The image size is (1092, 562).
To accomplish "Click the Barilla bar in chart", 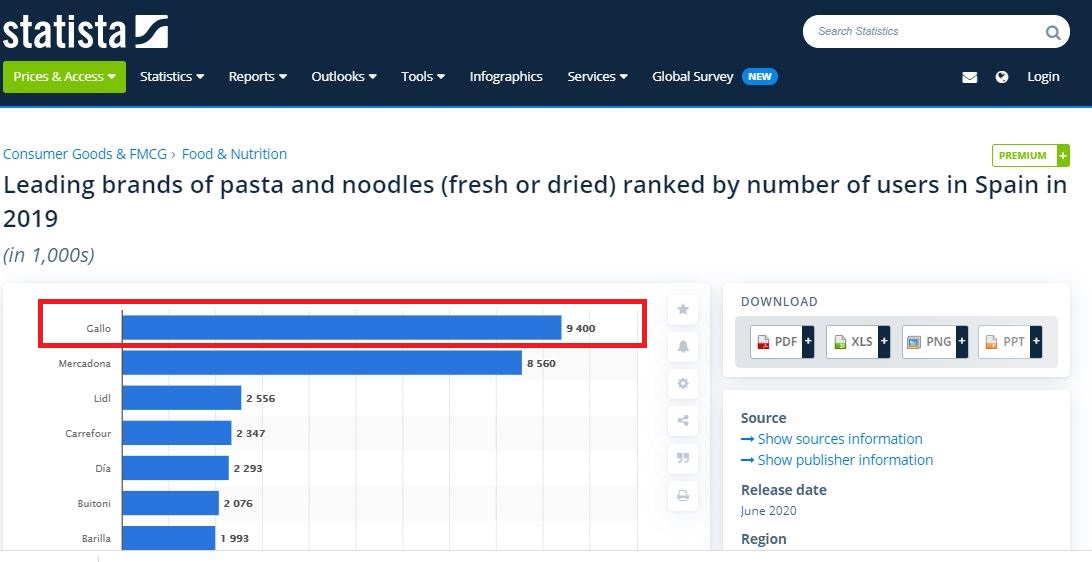I will (x=169, y=538).
